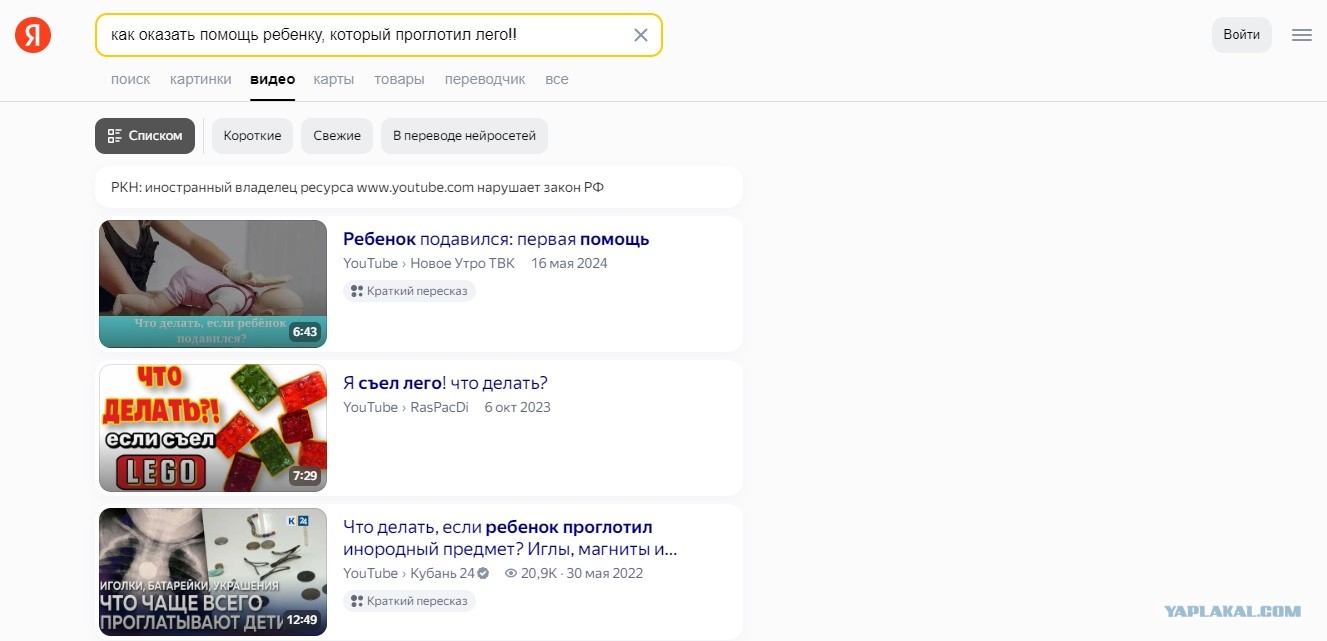Clear the search query with X icon
The image size is (1327, 641).
pyautogui.click(x=641, y=35)
